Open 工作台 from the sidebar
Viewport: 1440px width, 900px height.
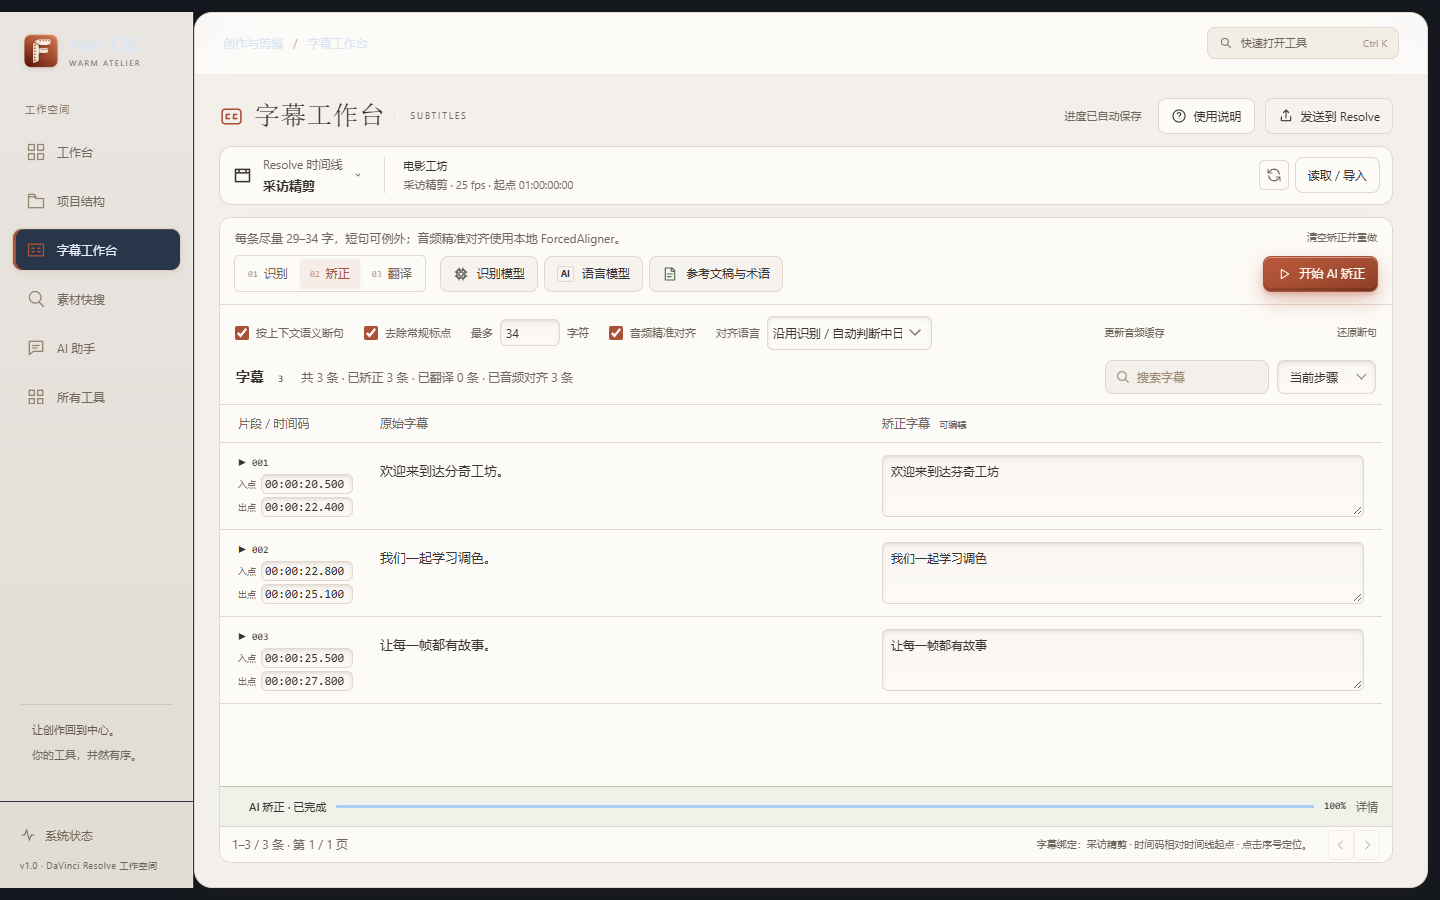tap(96, 152)
